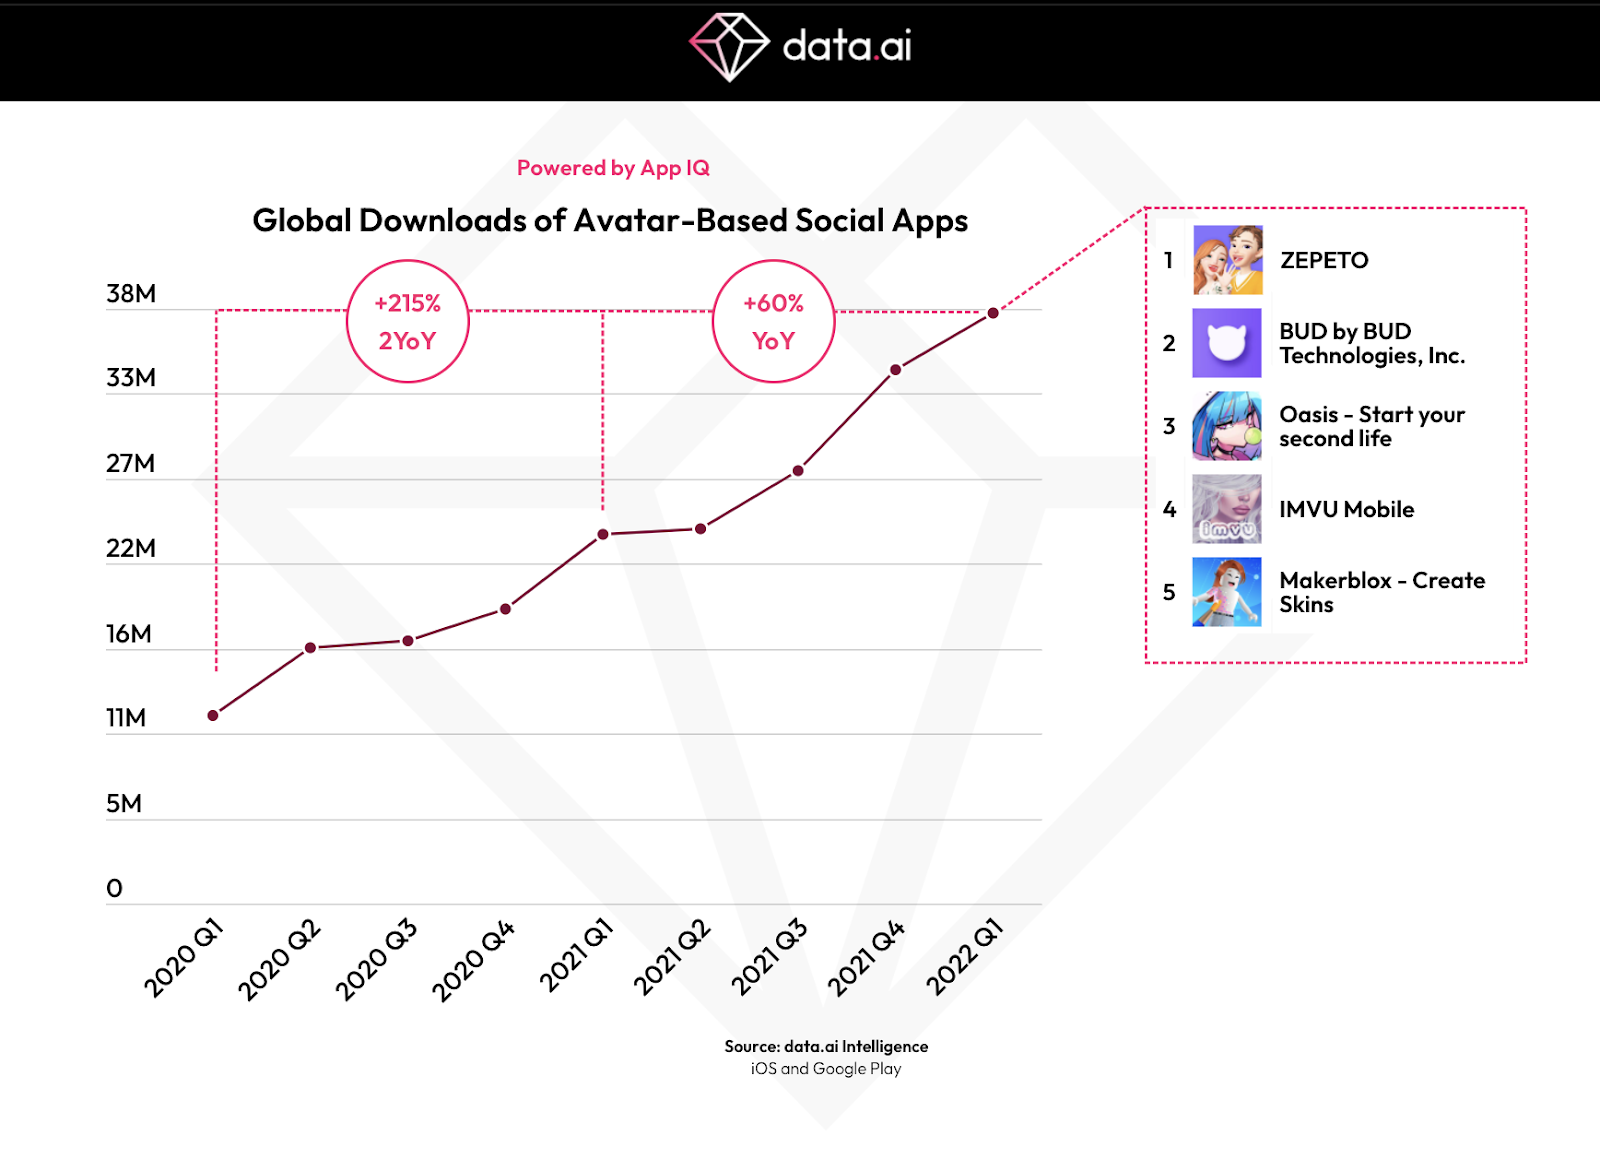Click the "2020 Q4" x-axis label

[473, 960]
